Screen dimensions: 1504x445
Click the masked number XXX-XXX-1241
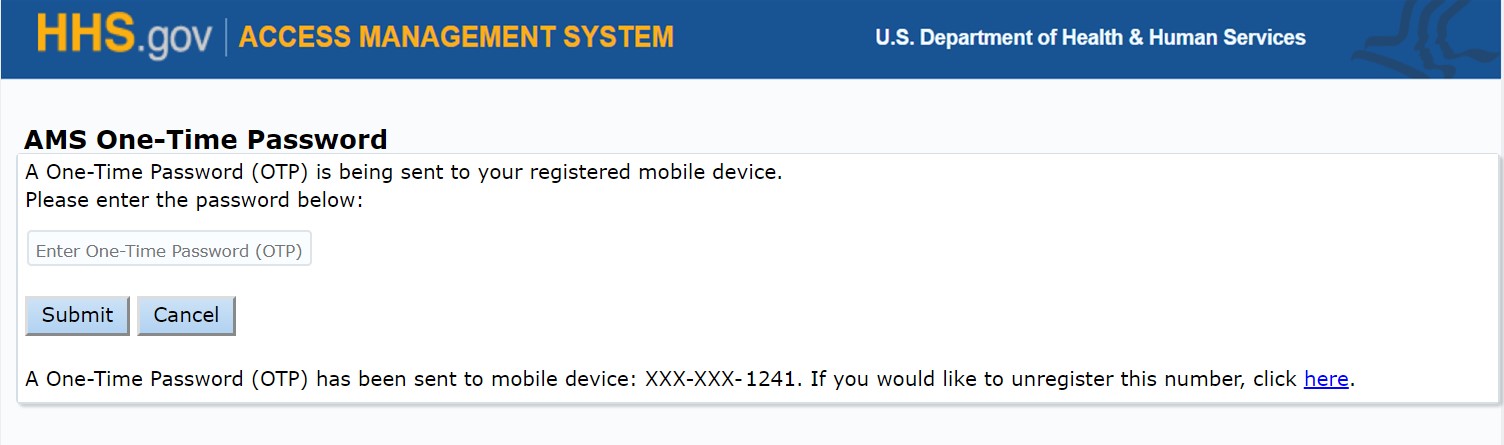[722, 379]
